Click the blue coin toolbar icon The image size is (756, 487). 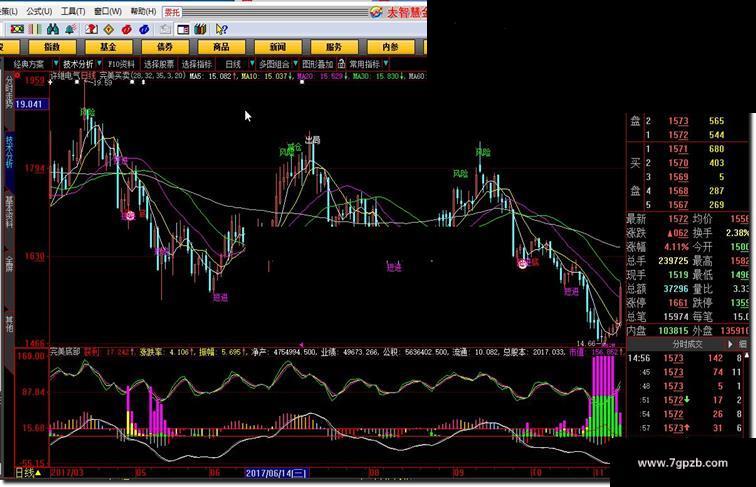pyautogui.click(x=144, y=29)
